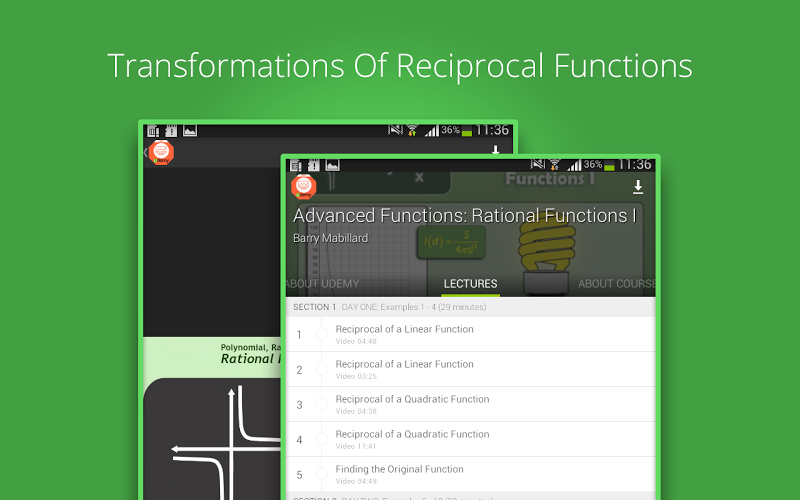
Task: Switch to the LECTURES tab
Action: pyautogui.click(x=470, y=284)
